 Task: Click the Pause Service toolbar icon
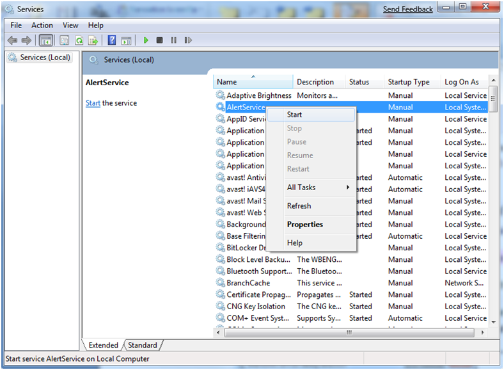pyautogui.click(x=174, y=40)
